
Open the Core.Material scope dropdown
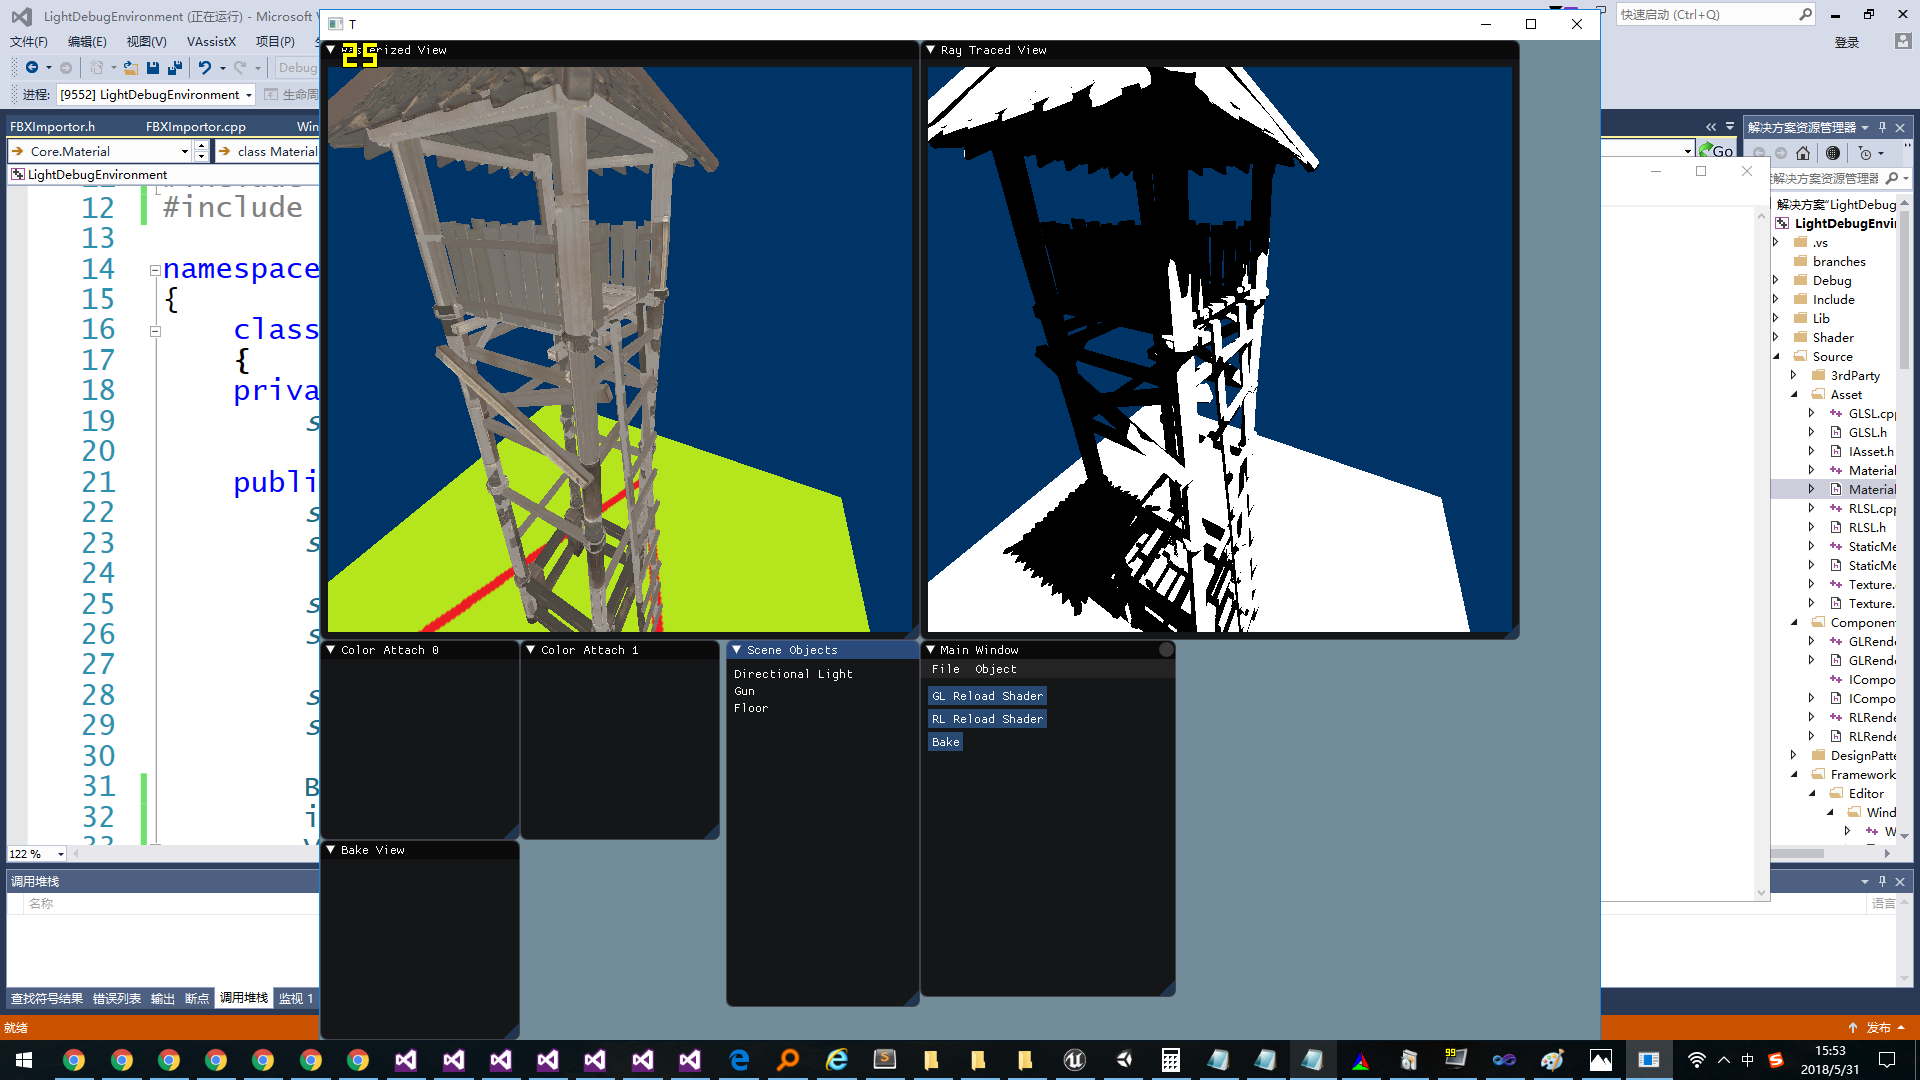click(185, 151)
